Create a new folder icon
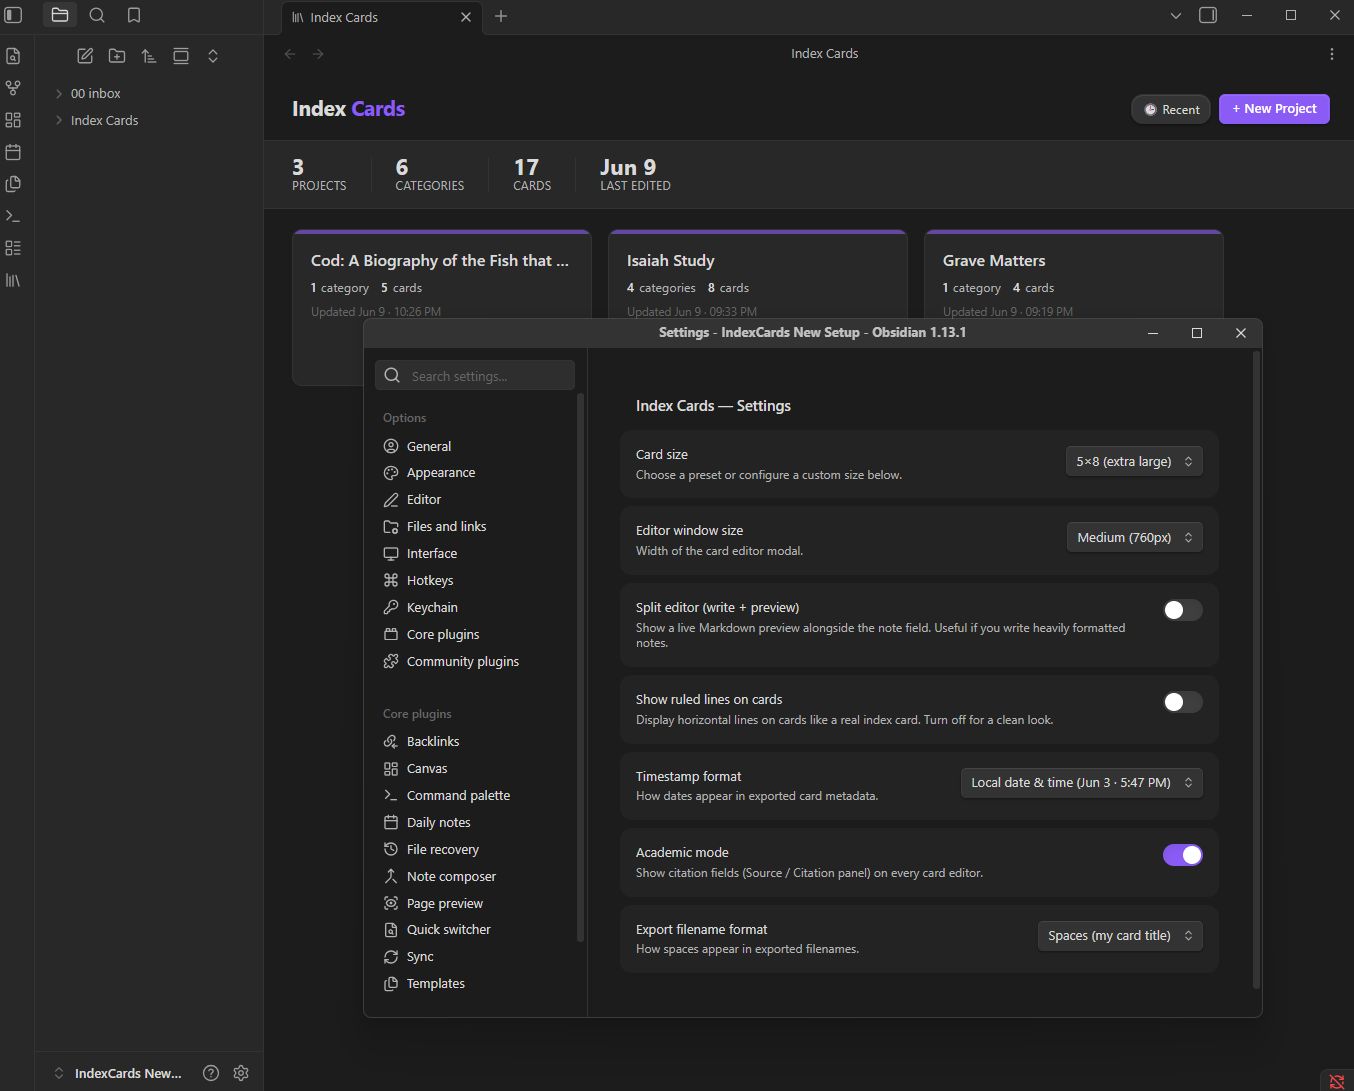 tap(117, 56)
